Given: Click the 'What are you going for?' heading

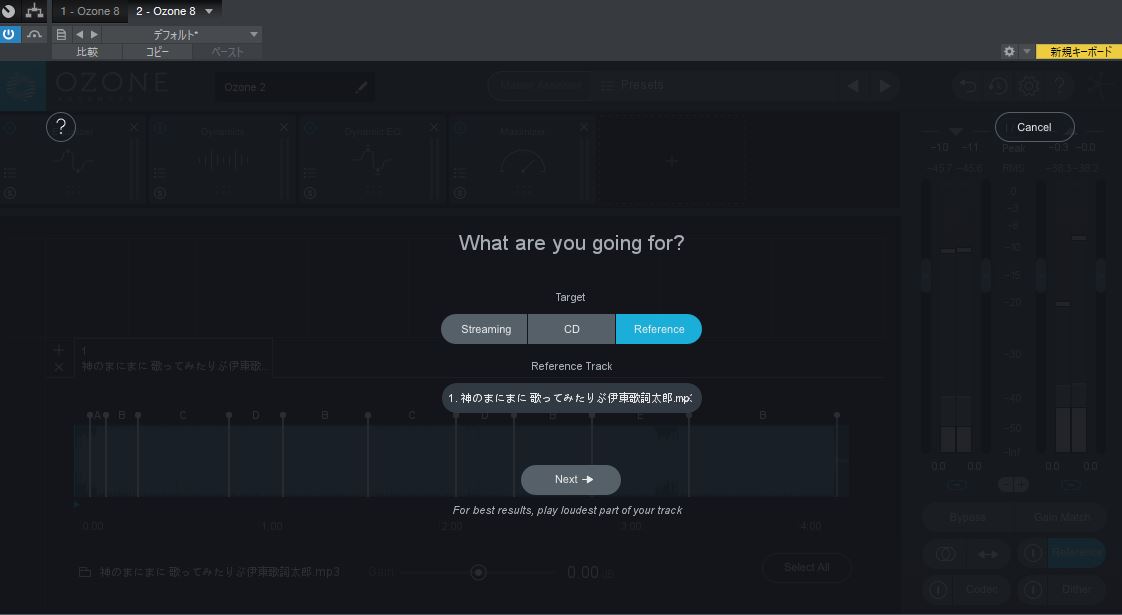Looking at the screenshot, I should coord(571,243).
